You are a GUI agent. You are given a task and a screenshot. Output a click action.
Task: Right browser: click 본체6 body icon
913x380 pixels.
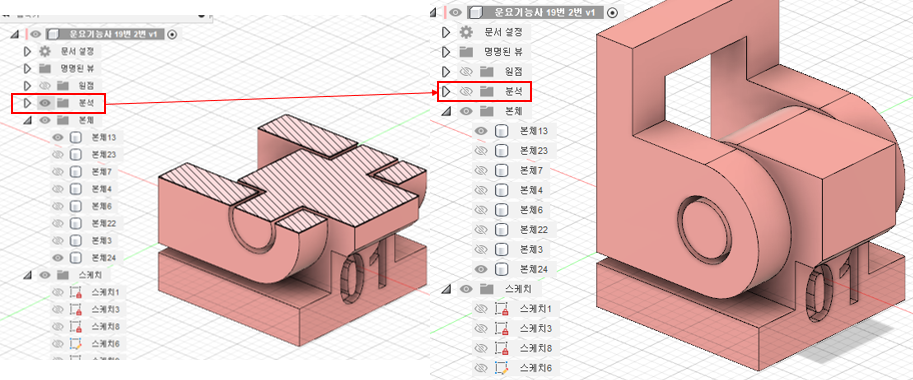pyautogui.click(x=501, y=210)
